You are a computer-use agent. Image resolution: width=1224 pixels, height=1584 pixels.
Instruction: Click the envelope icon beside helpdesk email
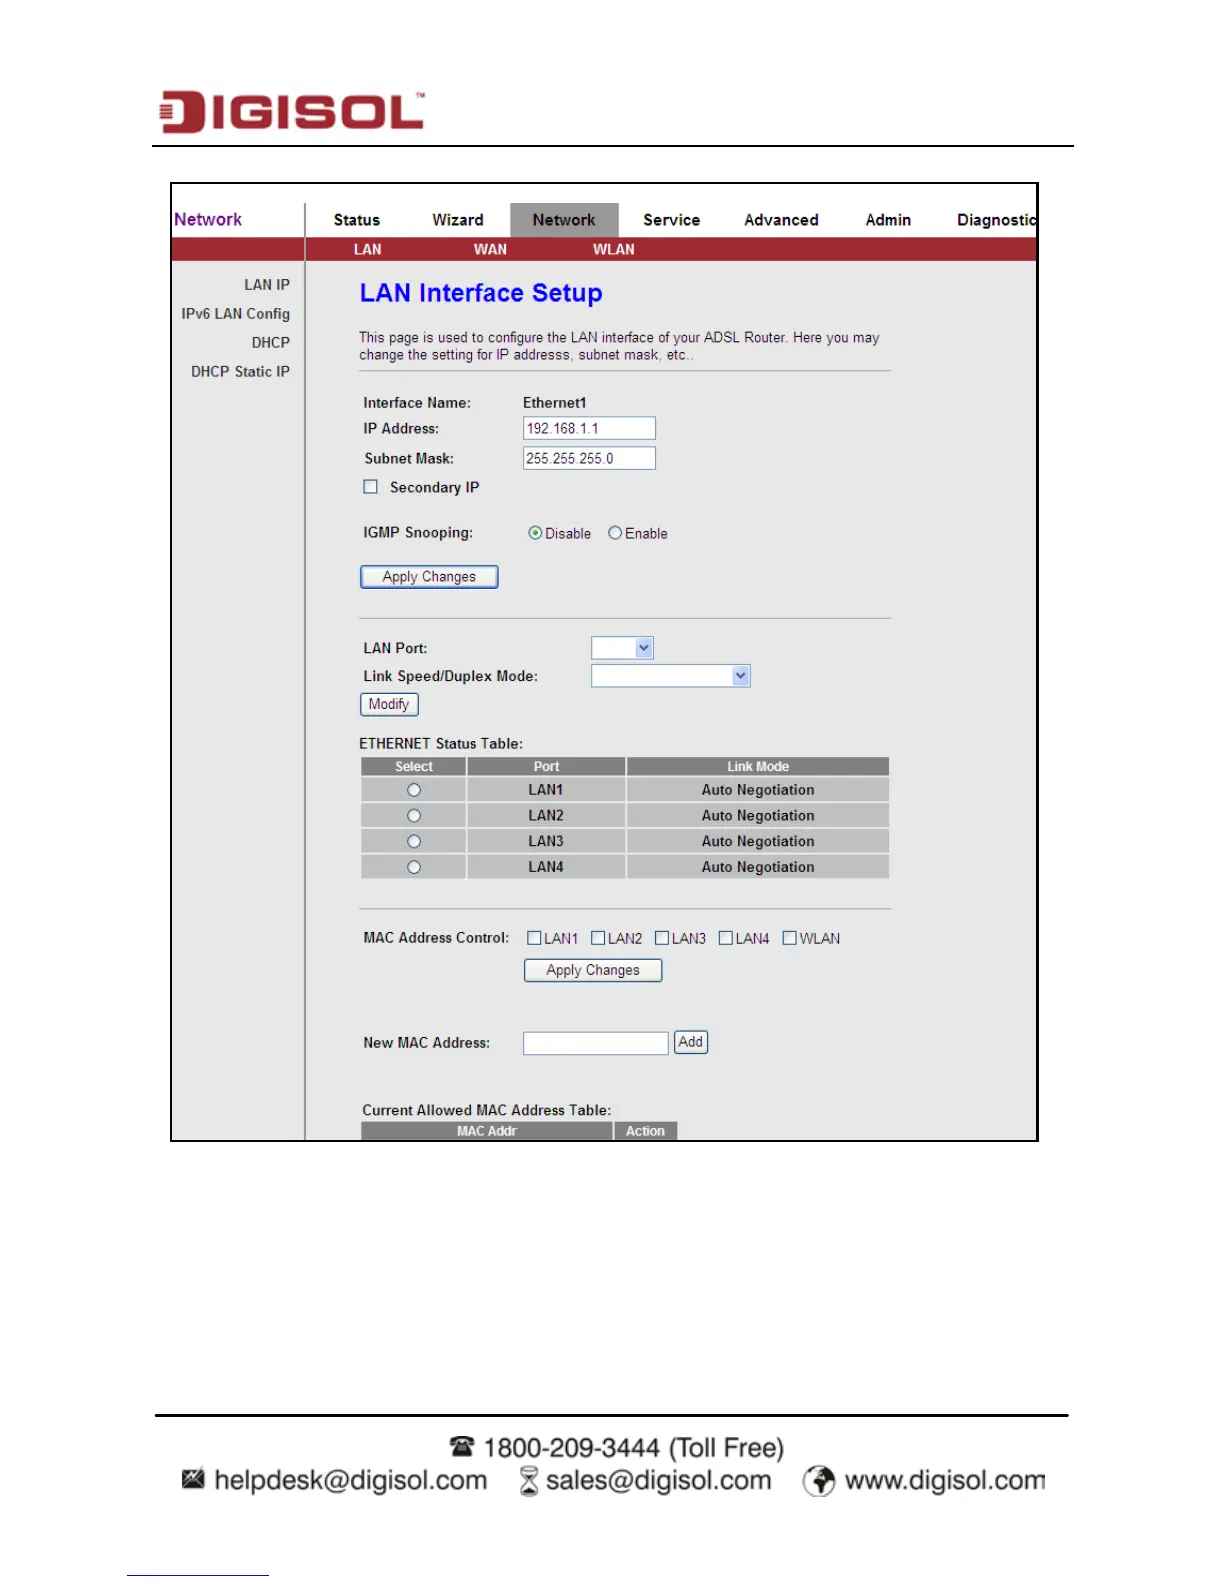click(x=193, y=1479)
